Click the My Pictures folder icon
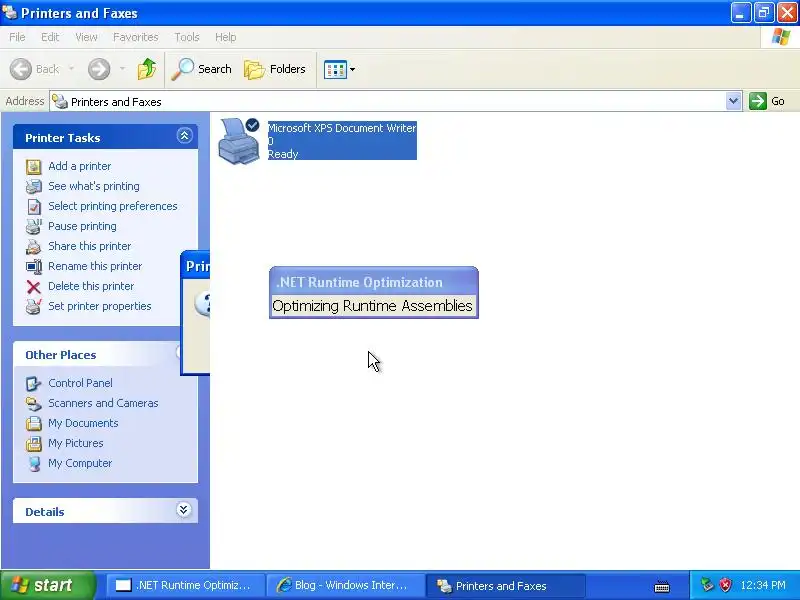The width and height of the screenshot is (800, 600). [x=34, y=444]
